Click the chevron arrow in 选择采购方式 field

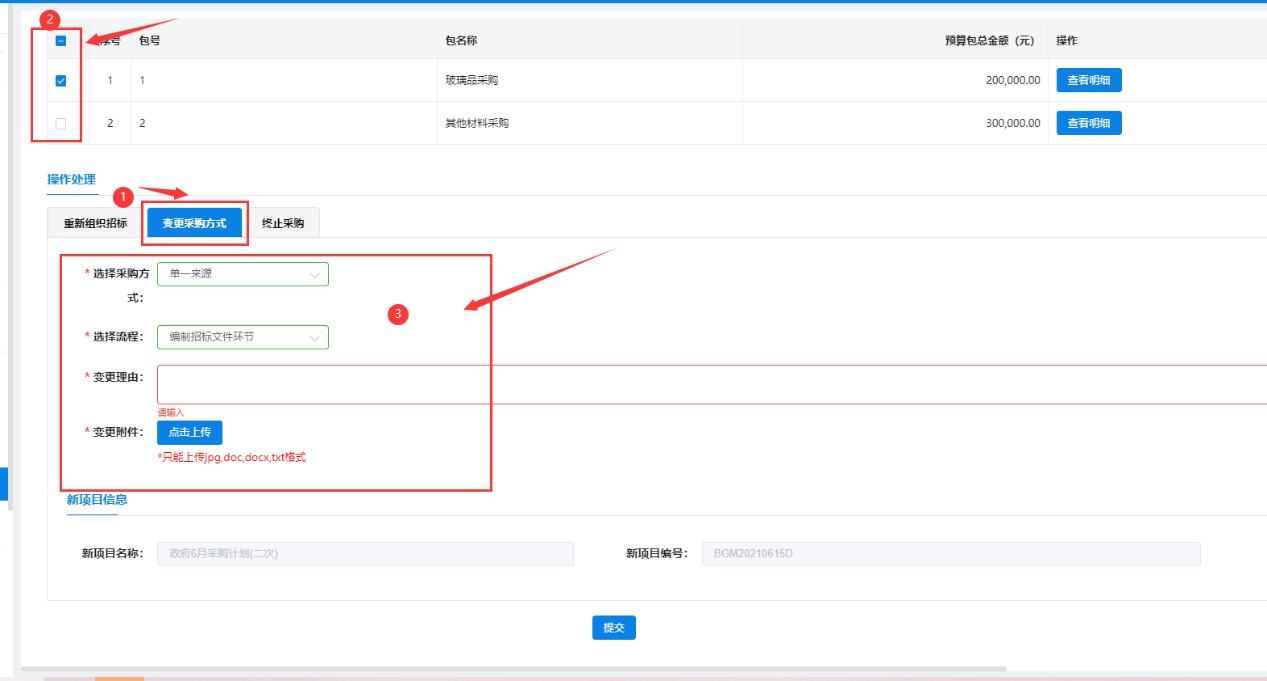point(315,275)
